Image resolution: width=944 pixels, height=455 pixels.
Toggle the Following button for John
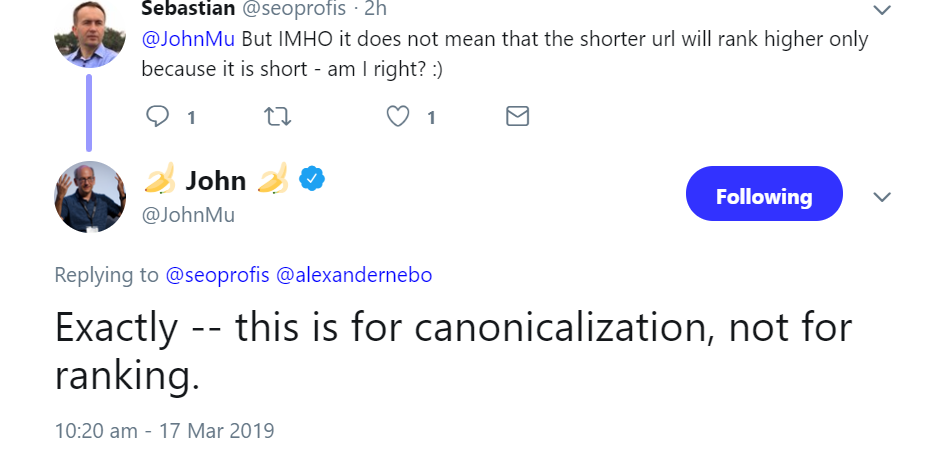(x=764, y=196)
